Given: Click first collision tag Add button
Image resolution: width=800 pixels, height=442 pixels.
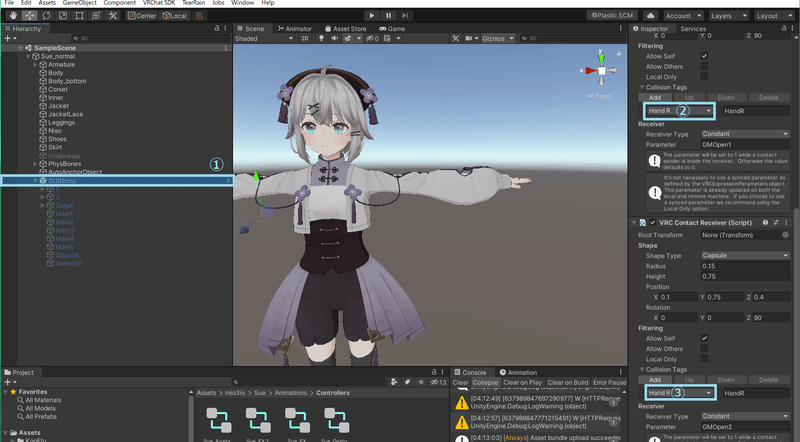Looking at the screenshot, I should pos(655,97).
